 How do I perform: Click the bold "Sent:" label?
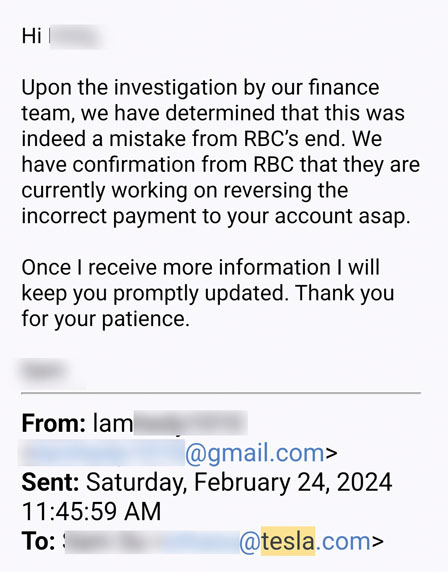pos(50,482)
